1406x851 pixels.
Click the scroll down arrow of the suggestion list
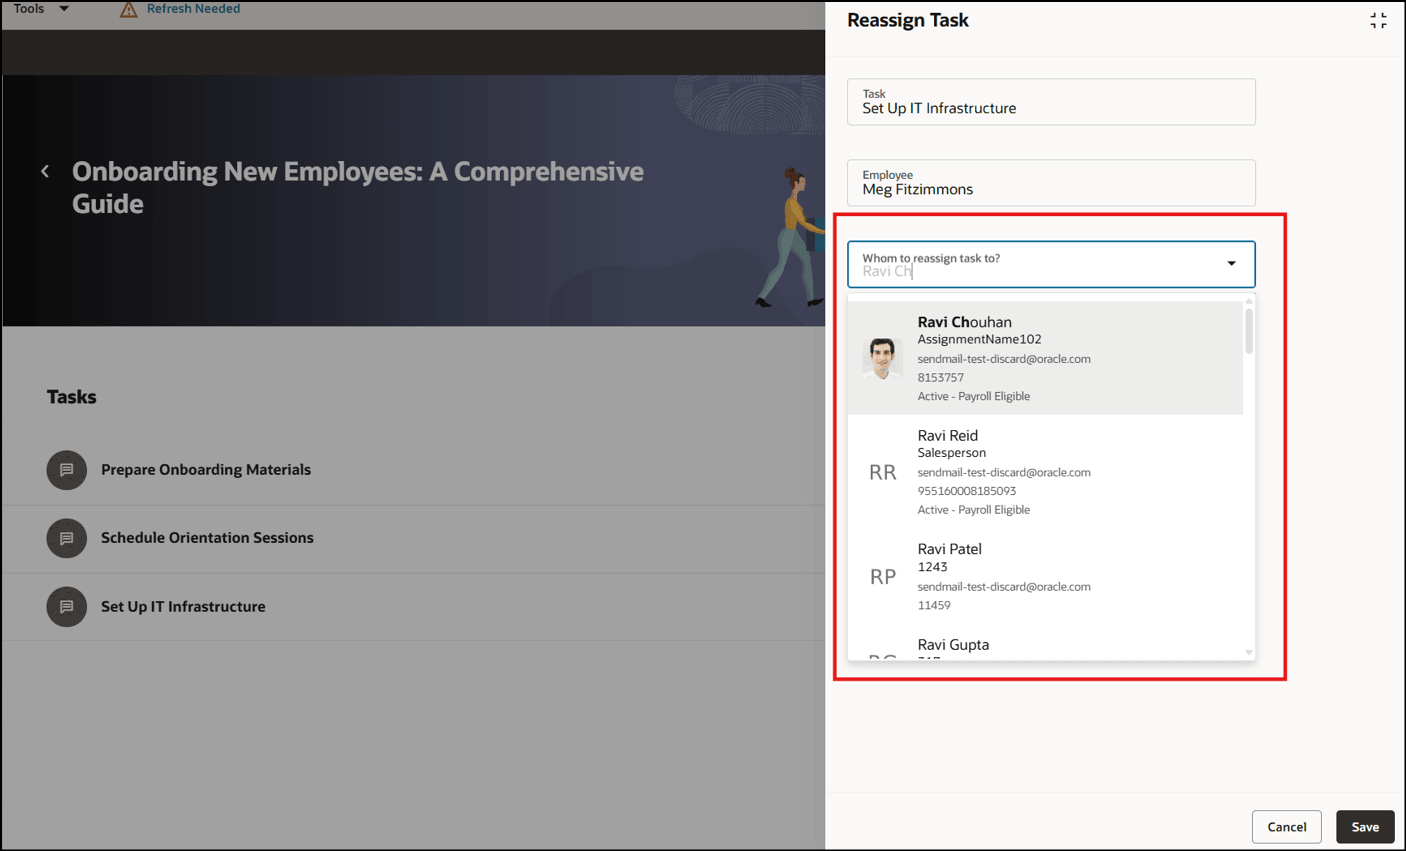pos(1249,652)
